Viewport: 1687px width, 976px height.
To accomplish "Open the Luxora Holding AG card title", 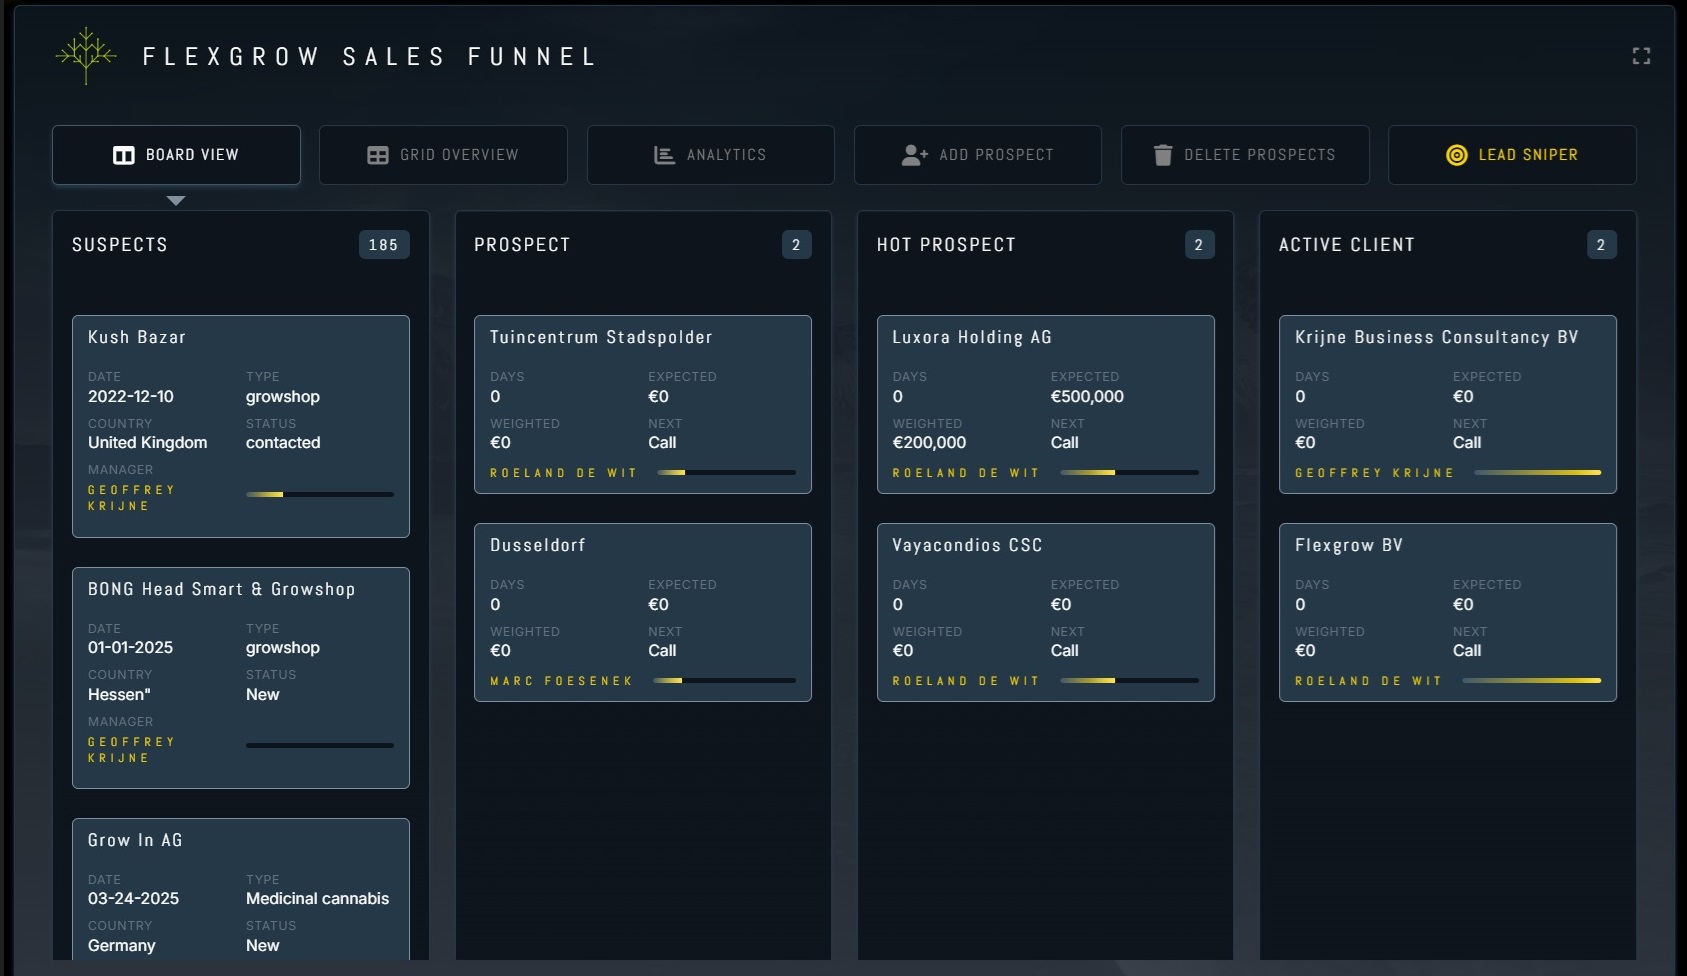I will point(972,337).
